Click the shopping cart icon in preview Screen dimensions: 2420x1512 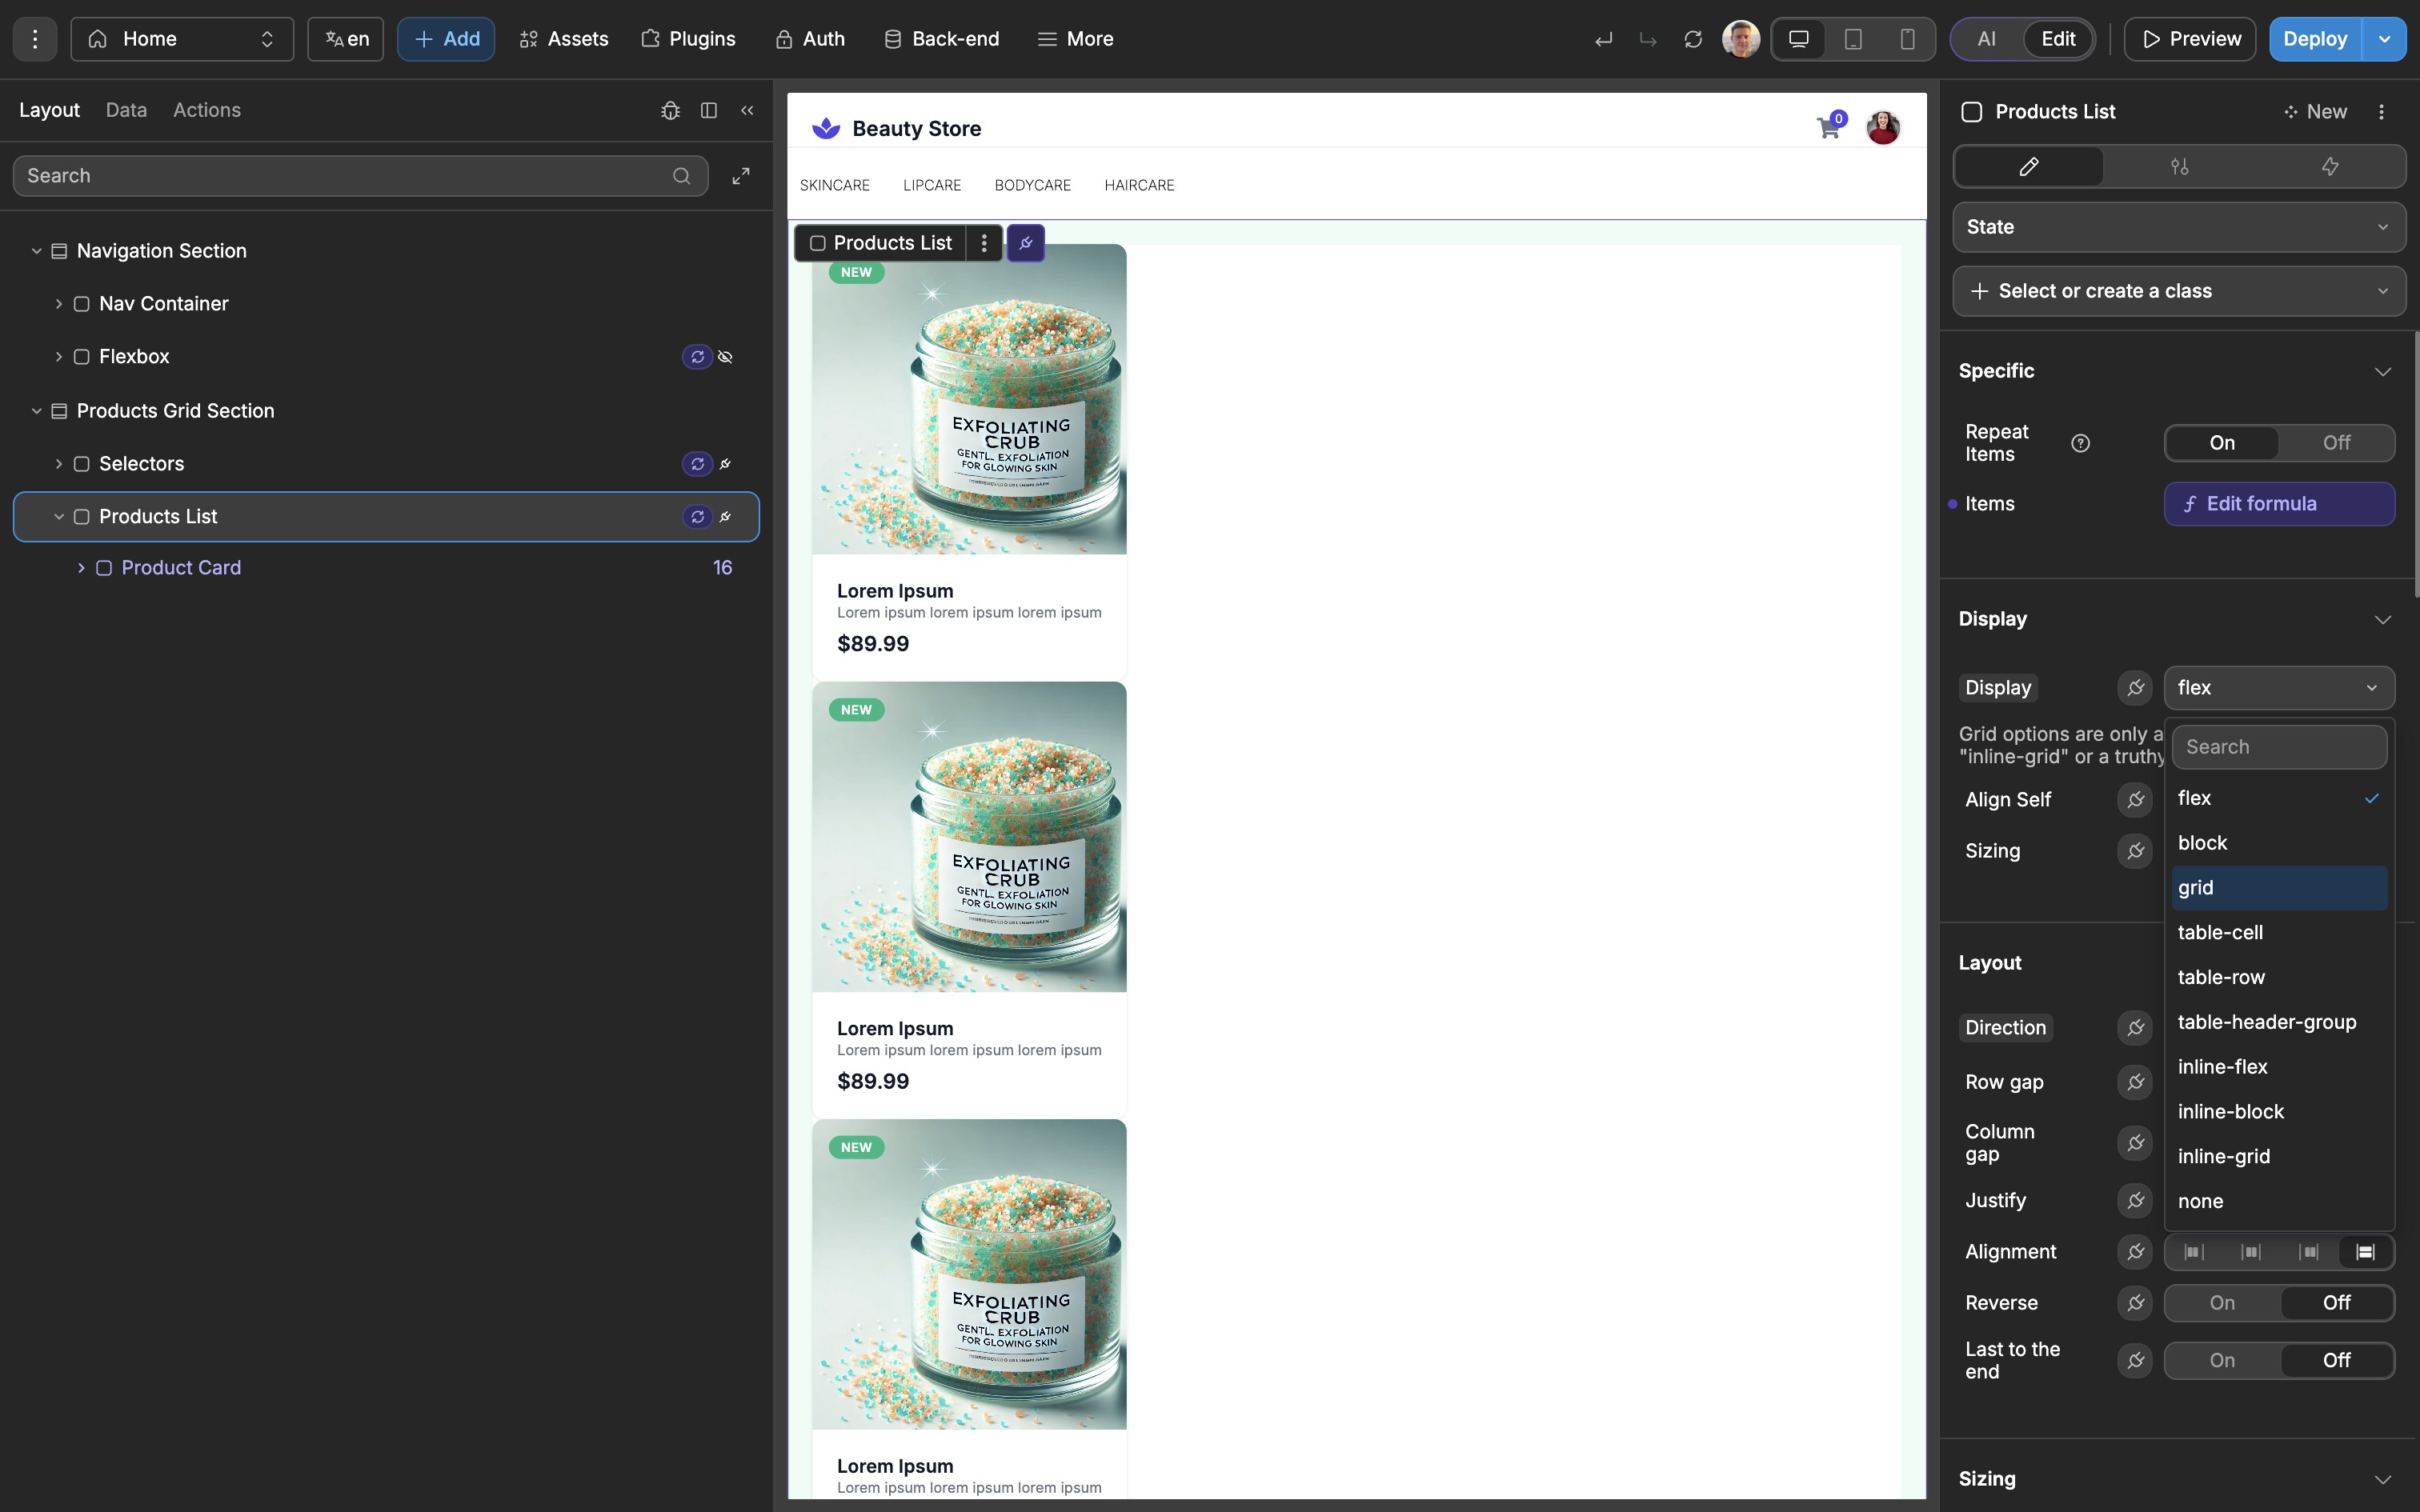1828,128
